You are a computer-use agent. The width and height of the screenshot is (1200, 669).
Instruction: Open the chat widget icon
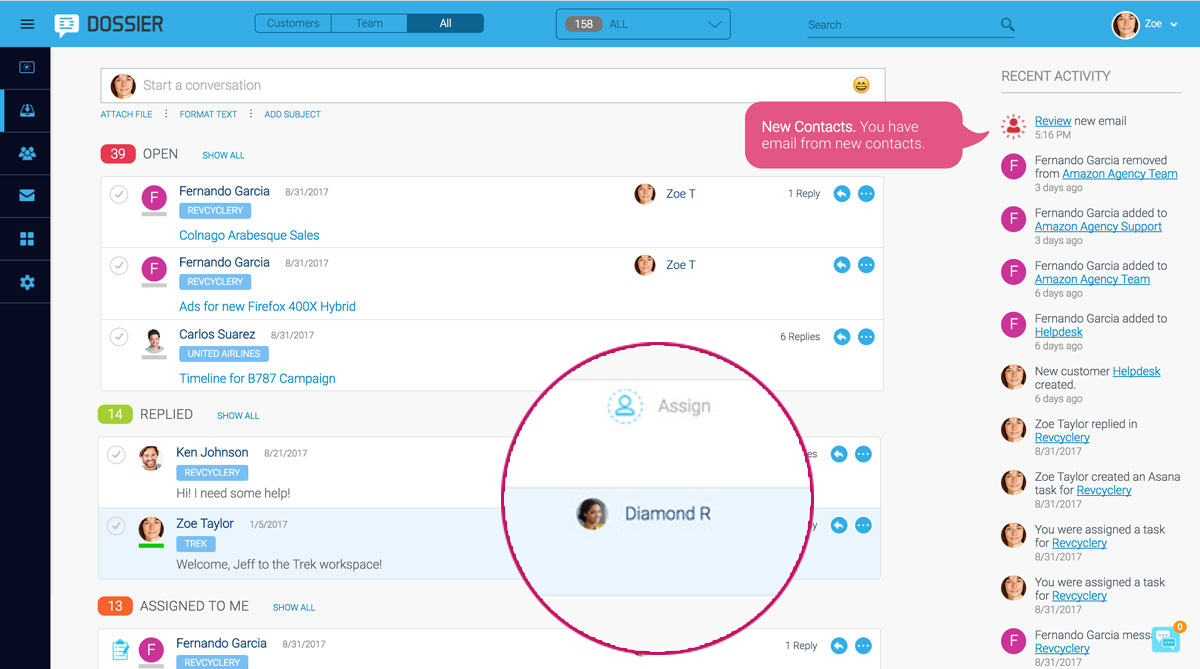(x=1165, y=640)
